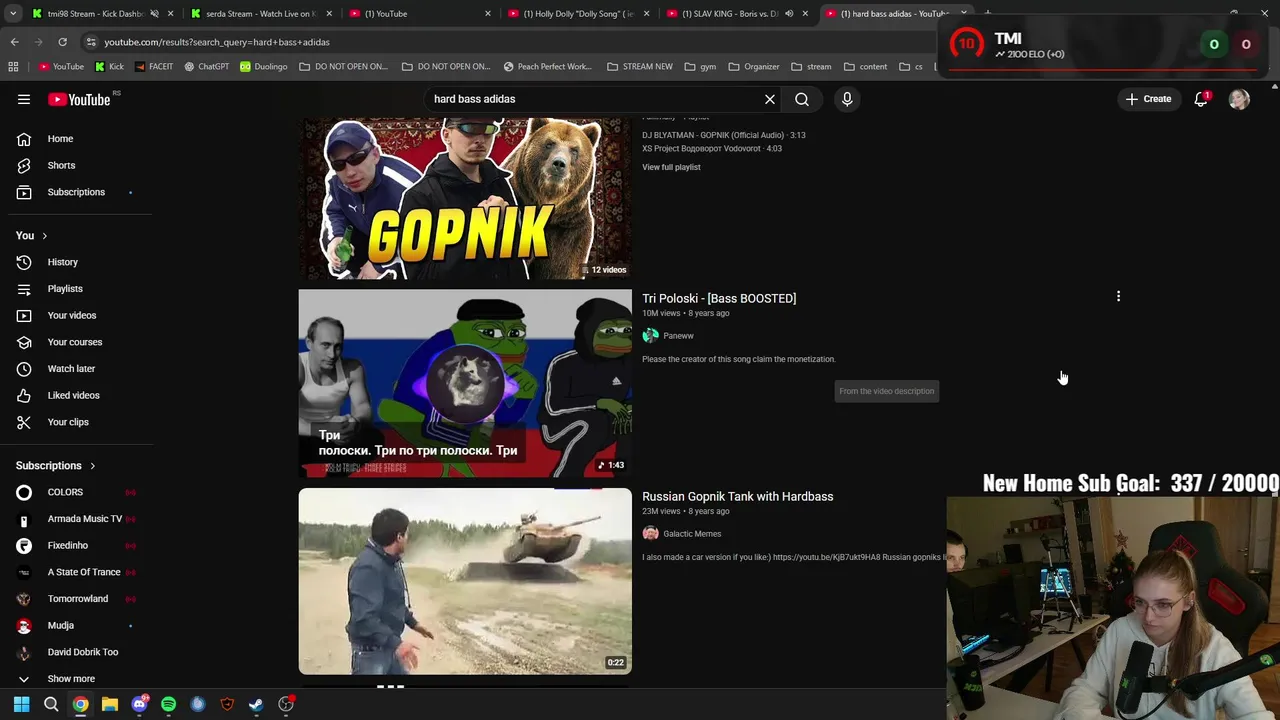Click the YouTube logo

pyautogui.click(x=79, y=99)
